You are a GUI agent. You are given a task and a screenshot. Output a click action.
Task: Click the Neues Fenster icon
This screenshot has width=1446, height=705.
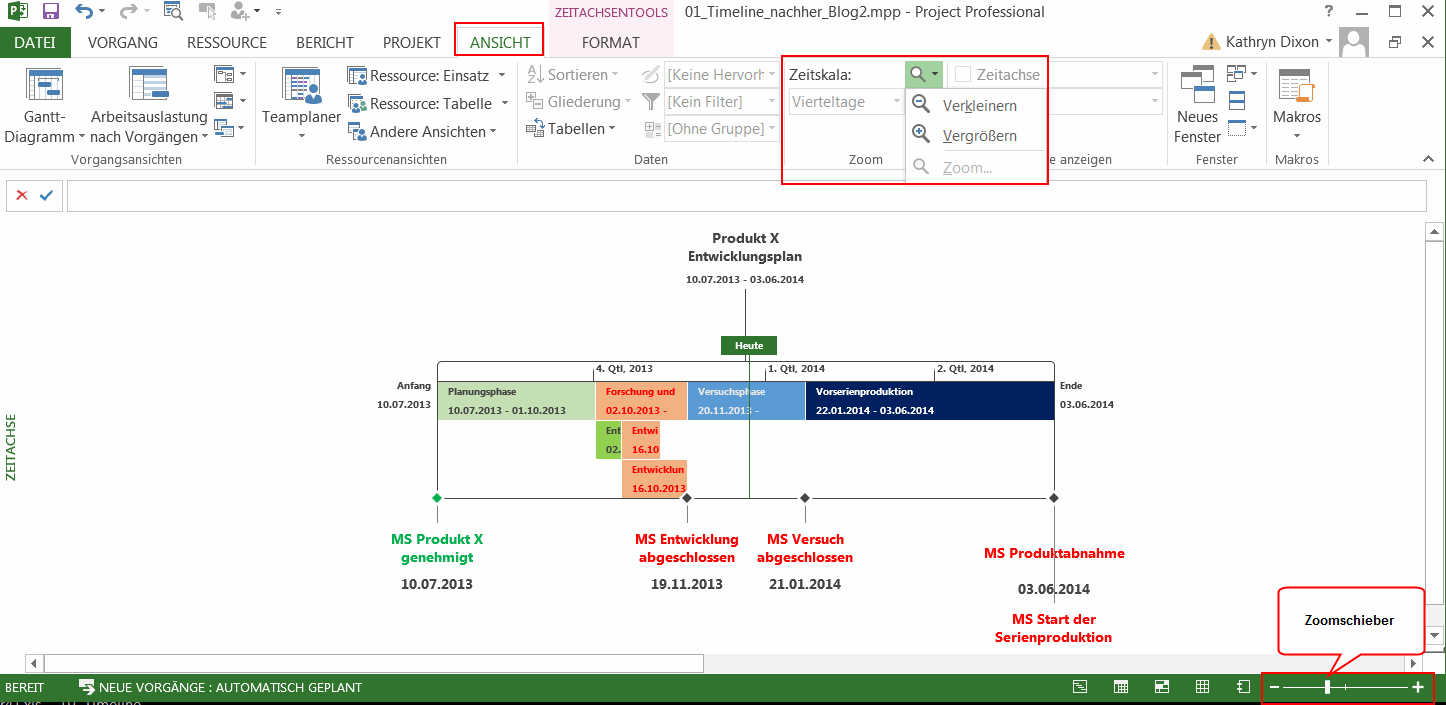(1197, 86)
